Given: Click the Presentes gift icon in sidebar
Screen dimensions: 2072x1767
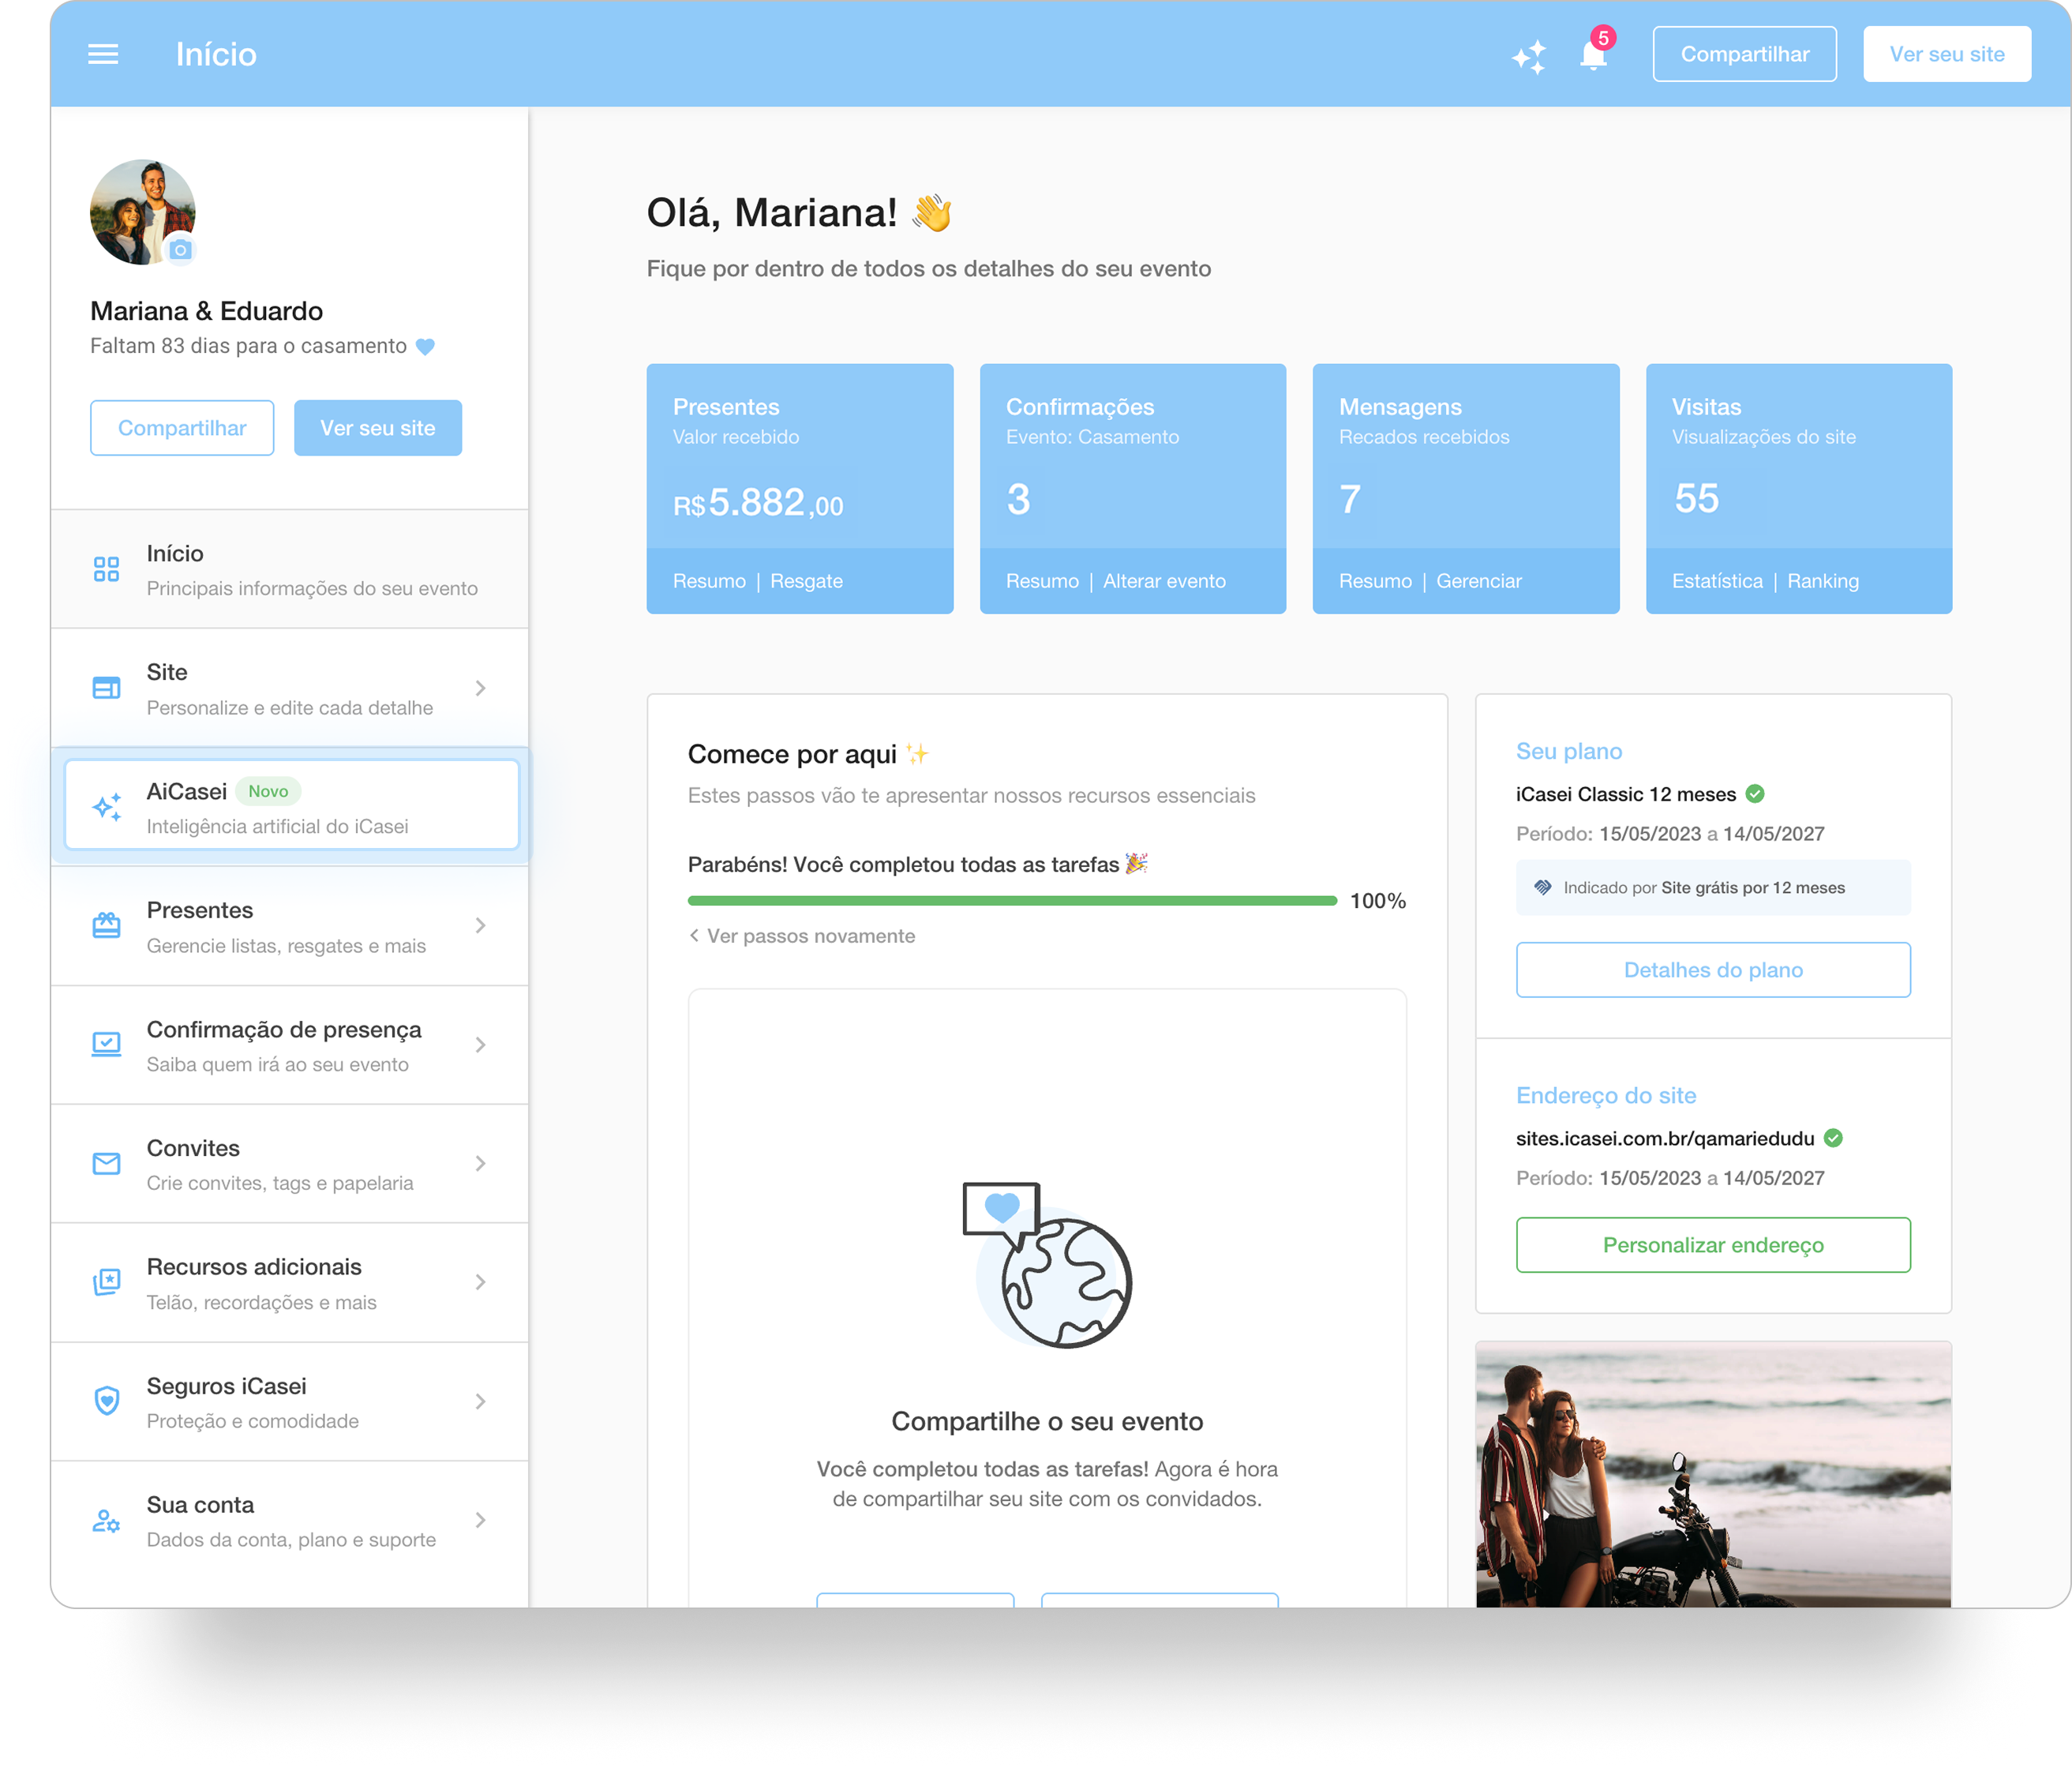Looking at the screenshot, I should (106, 925).
